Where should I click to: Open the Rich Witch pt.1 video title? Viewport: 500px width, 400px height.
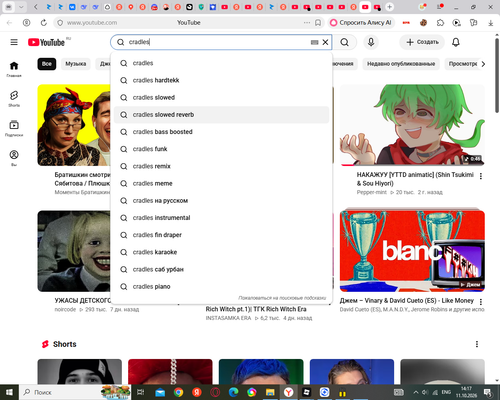256,309
